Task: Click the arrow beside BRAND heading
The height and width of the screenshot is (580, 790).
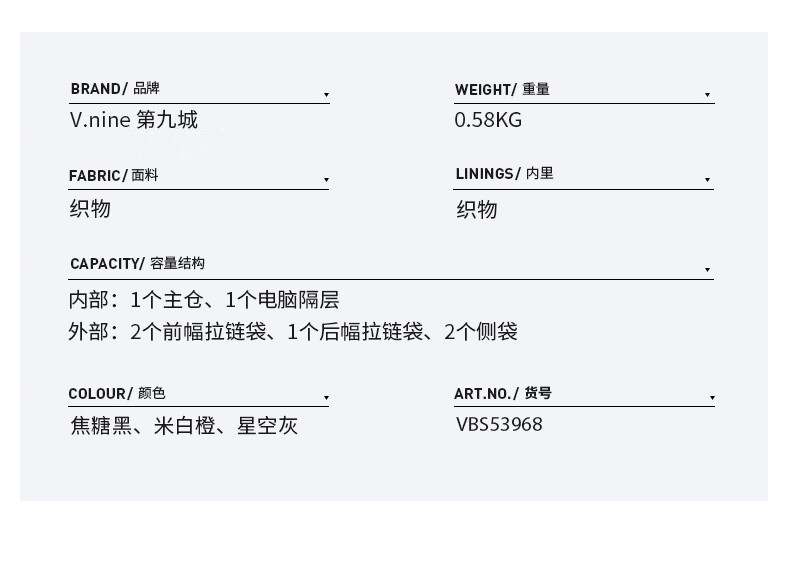Action: 326,95
